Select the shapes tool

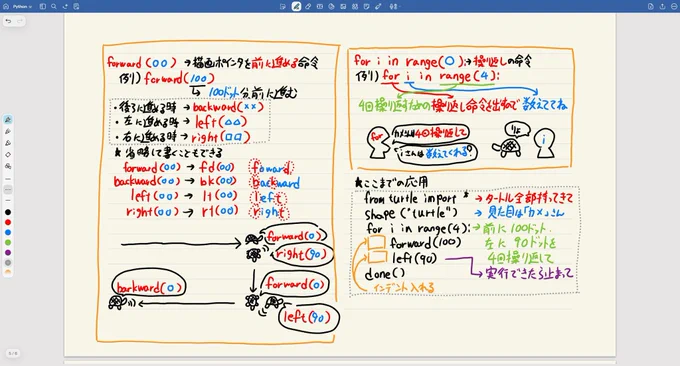click(331, 7)
